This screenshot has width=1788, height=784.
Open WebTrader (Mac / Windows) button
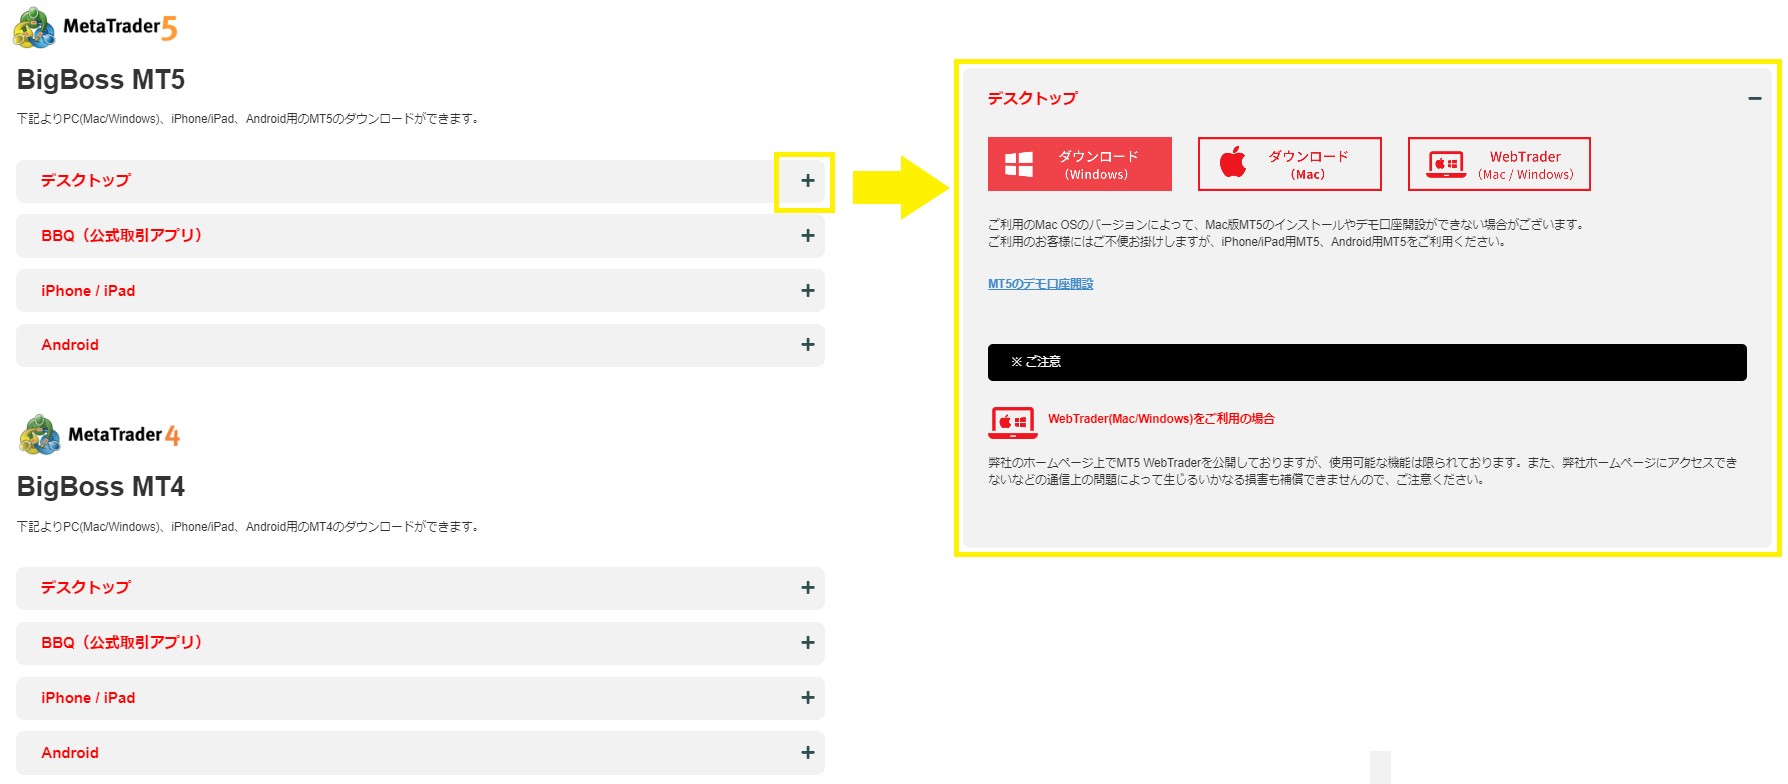(1499, 164)
